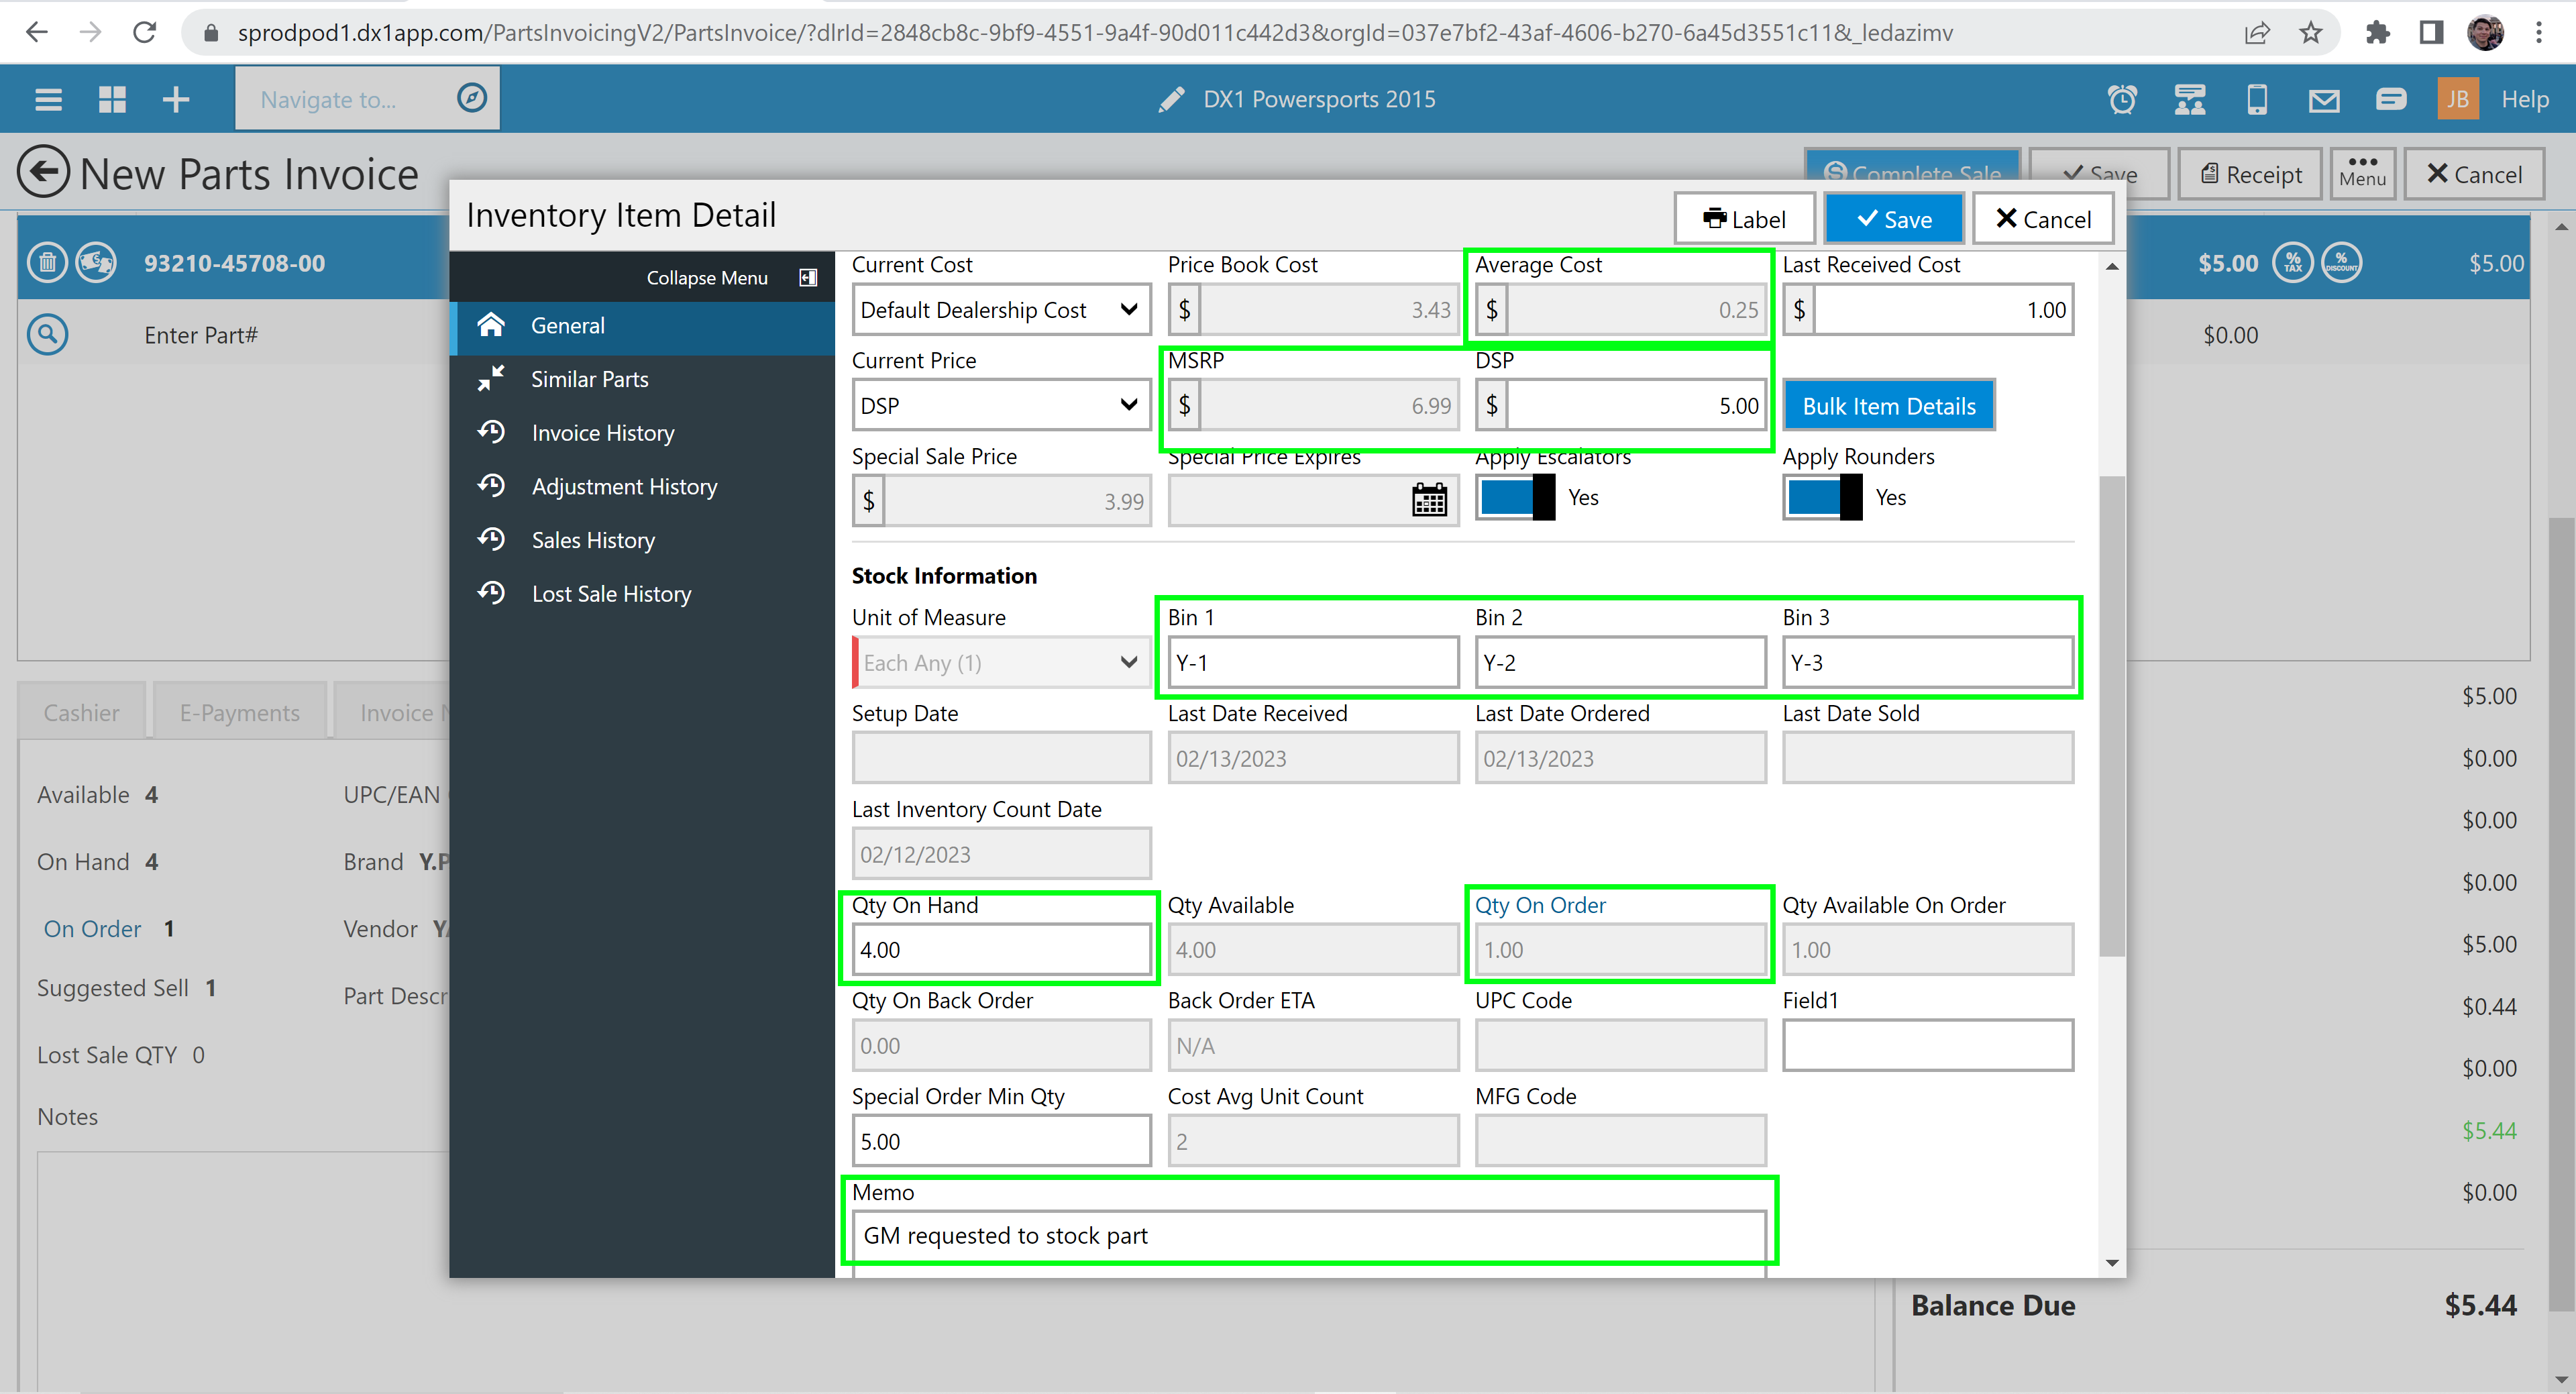Screen dimensions: 2576x1394
Task: Click the compass icon in the Navigate box
Action: click(471, 98)
